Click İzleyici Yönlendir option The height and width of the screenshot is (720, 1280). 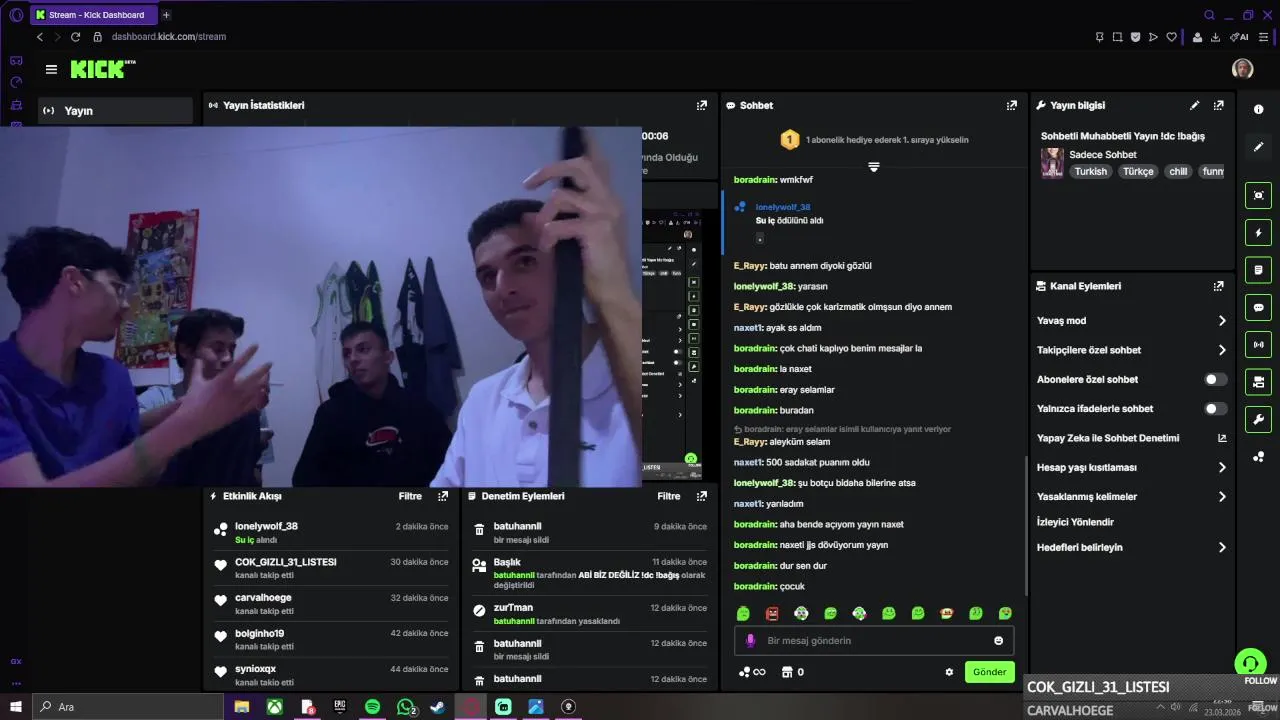(x=1075, y=522)
